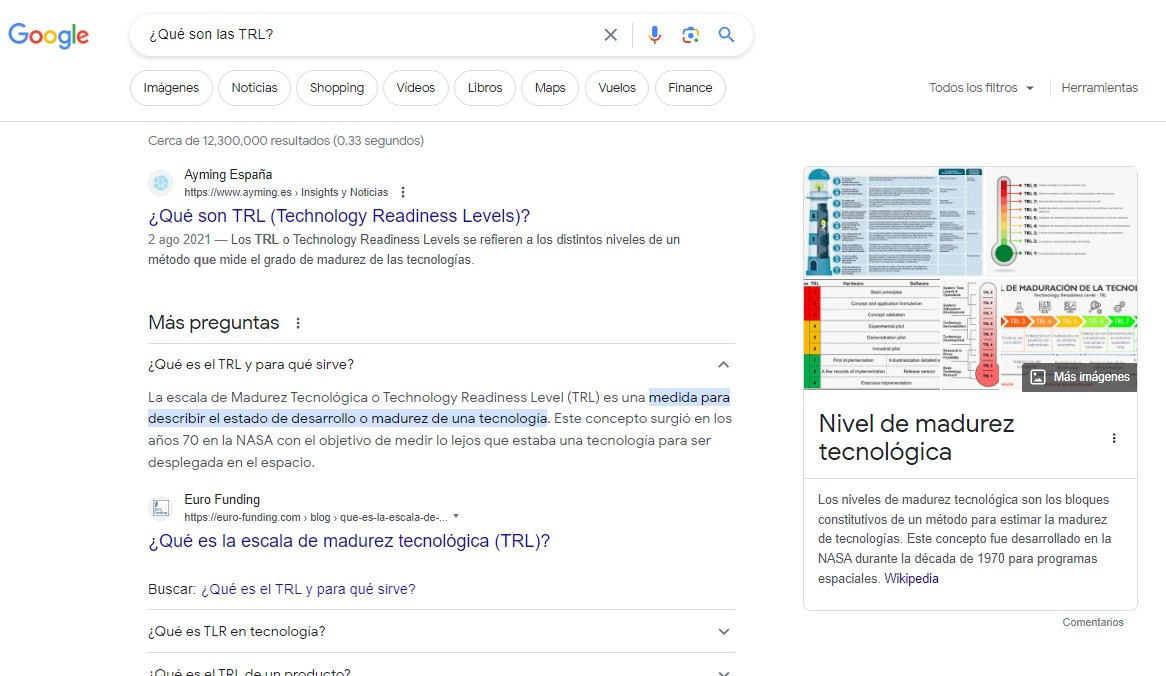
Task: Click euro-funding.com breadcrumb URL
Action: [x=316, y=517]
